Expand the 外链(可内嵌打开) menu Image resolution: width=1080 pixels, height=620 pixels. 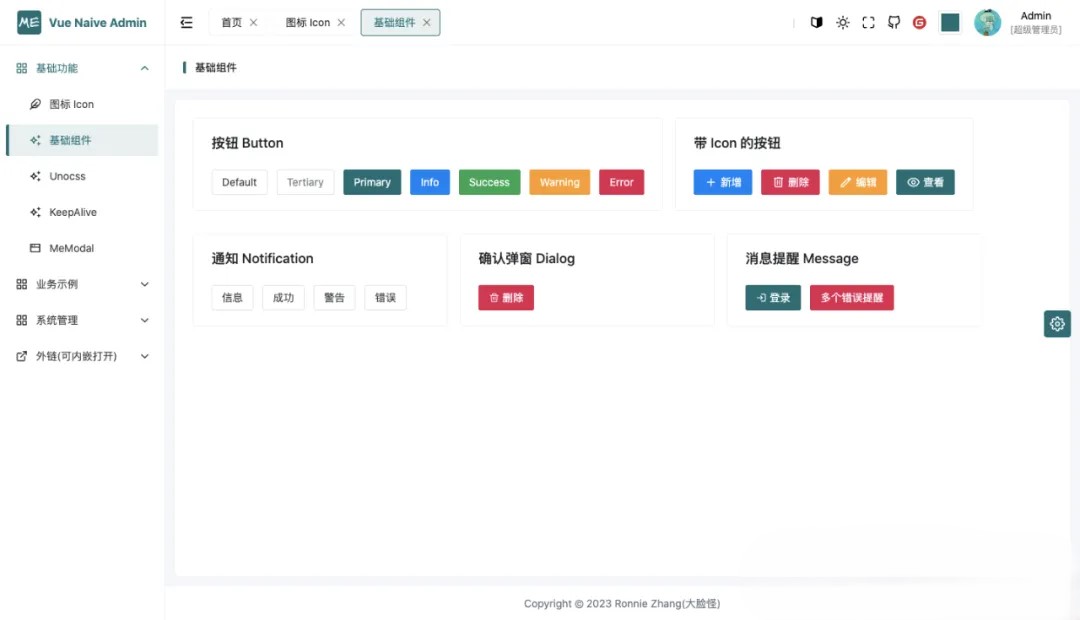click(x=82, y=356)
